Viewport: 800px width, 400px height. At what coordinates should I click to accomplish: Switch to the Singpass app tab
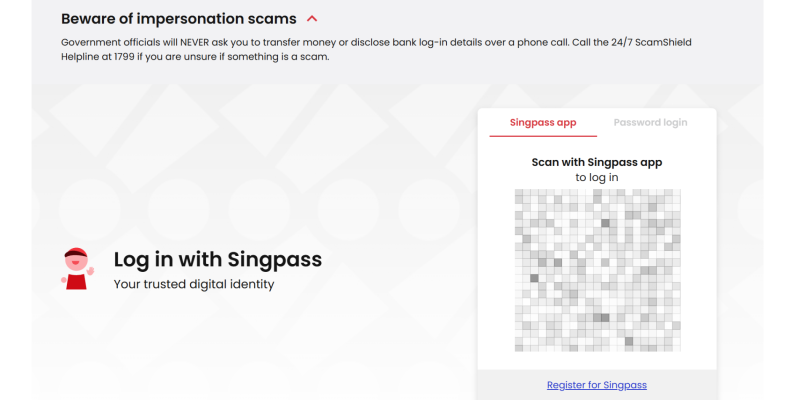coord(543,123)
